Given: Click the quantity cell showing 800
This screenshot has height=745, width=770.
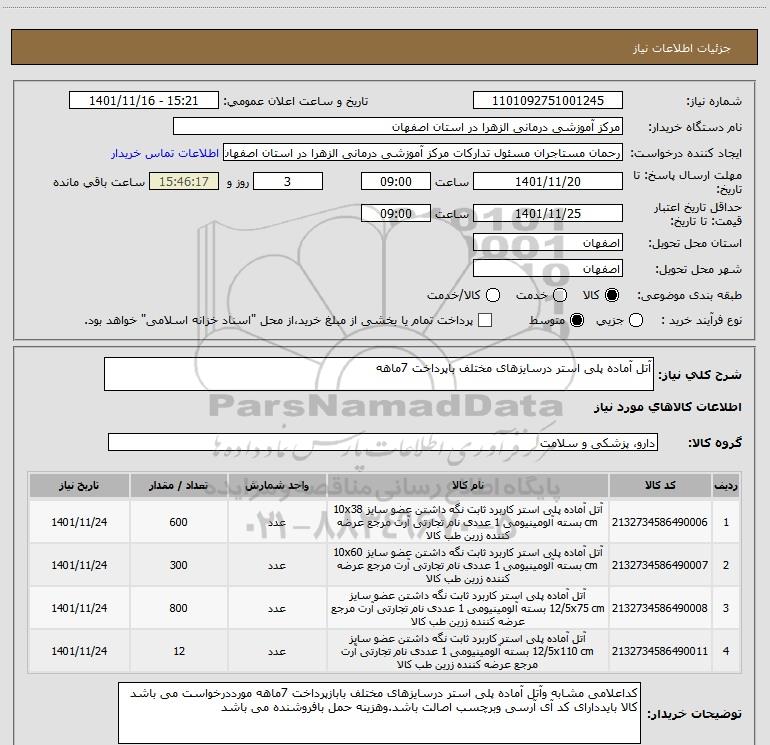Looking at the screenshot, I should [x=178, y=608].
